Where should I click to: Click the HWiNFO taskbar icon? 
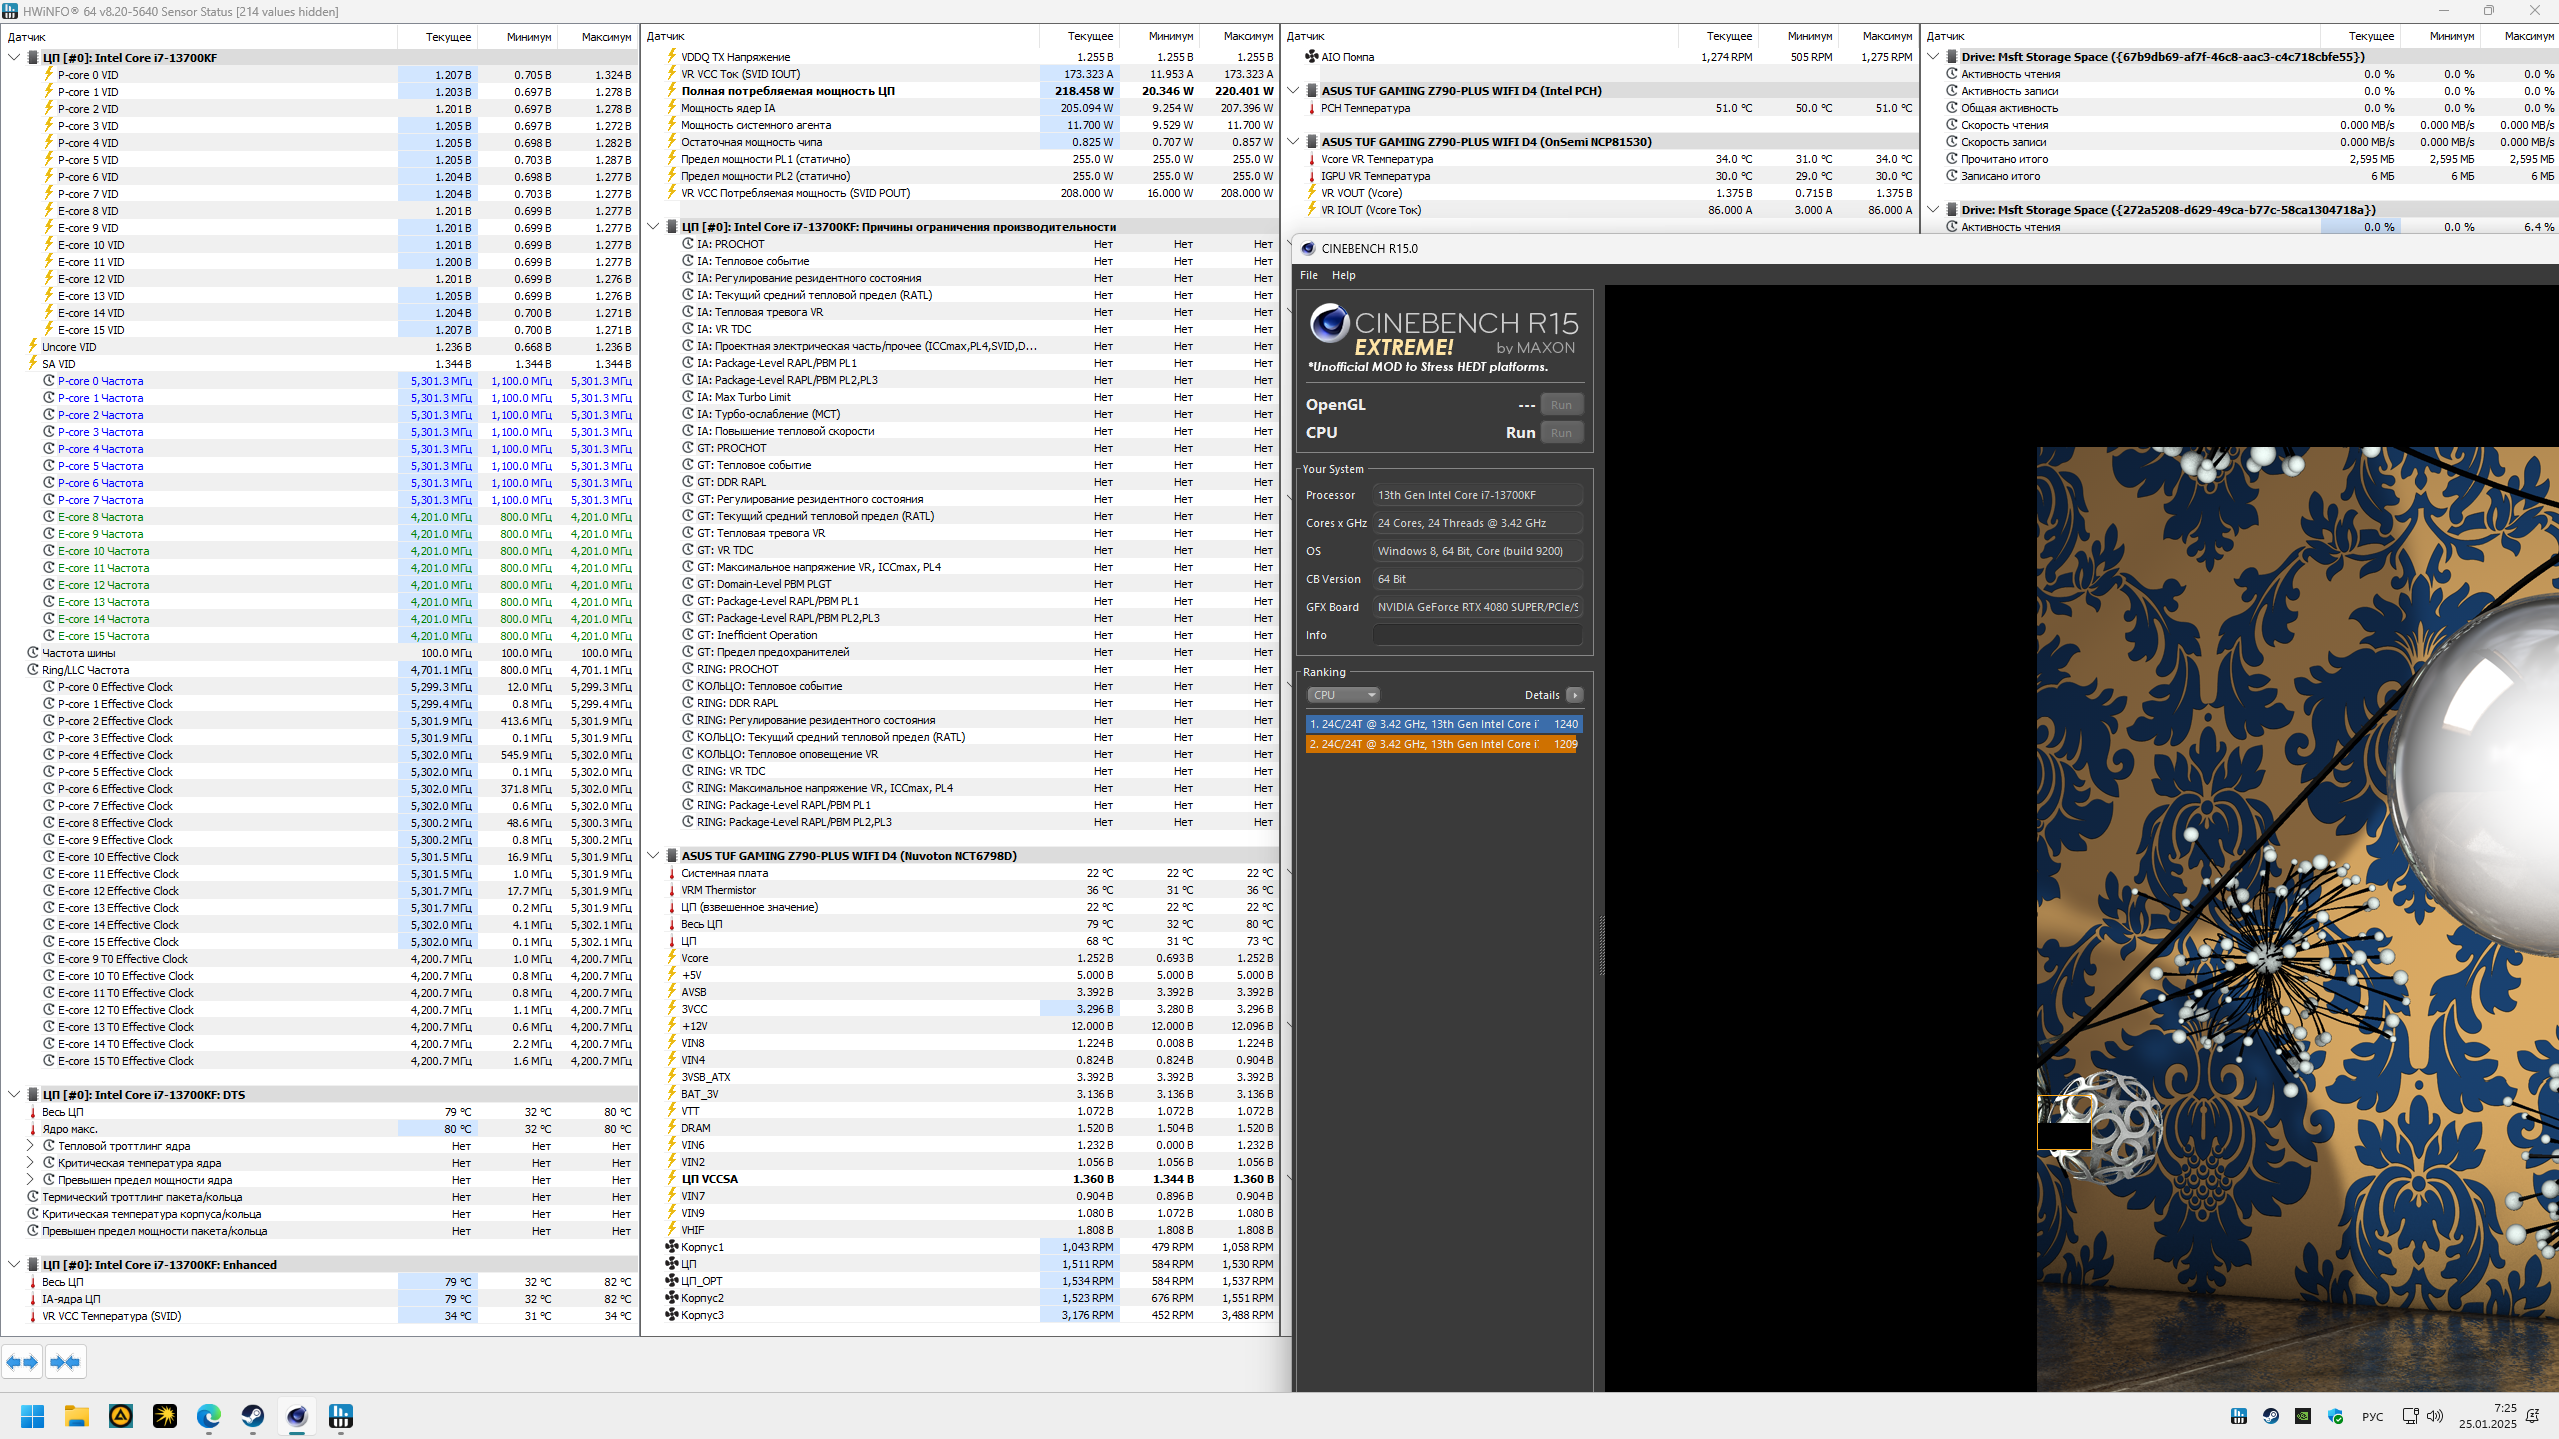pyautogui.click(x=341, y=1416)
